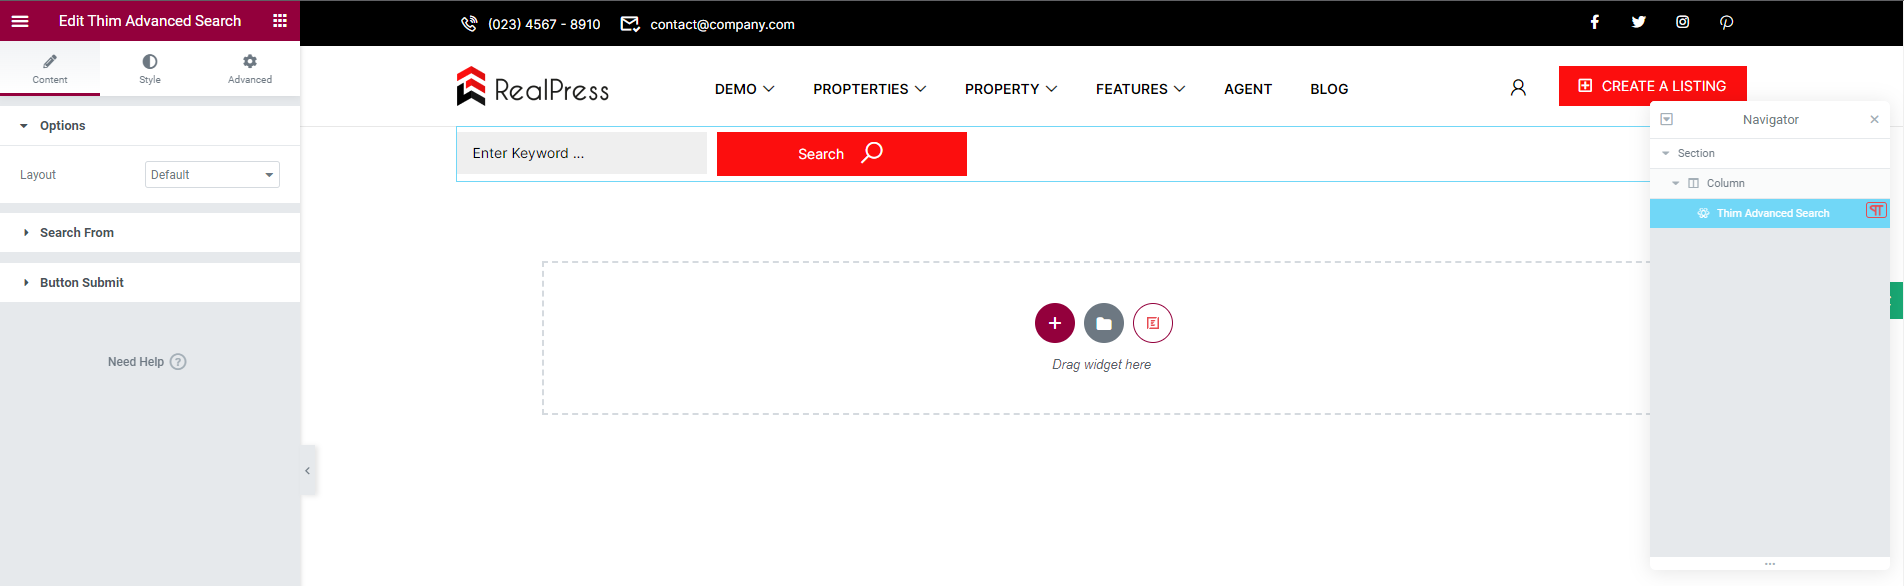Collapse the Column item in Navigator
This screenshot has width=1904, height=586.
[1676, 184]
